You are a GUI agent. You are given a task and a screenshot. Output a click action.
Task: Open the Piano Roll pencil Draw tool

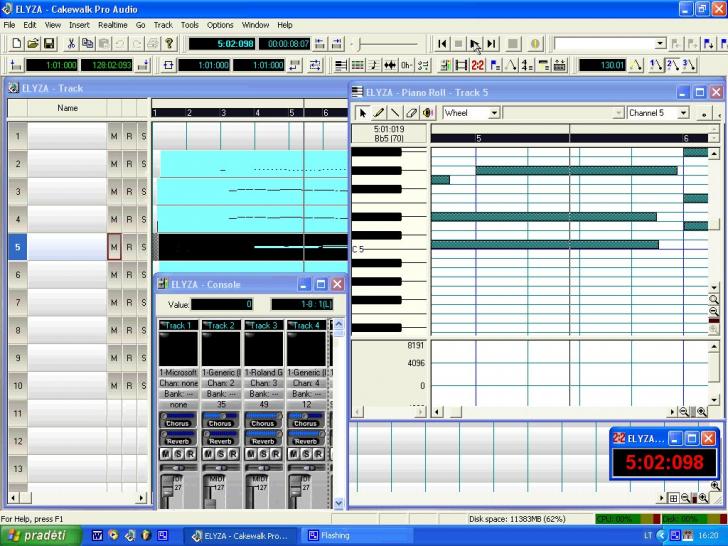click(x=379, y=113)
